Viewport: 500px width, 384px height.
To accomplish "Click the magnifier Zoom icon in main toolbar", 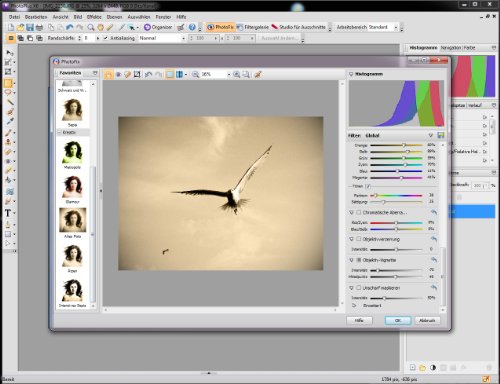I will coord(91,27).
